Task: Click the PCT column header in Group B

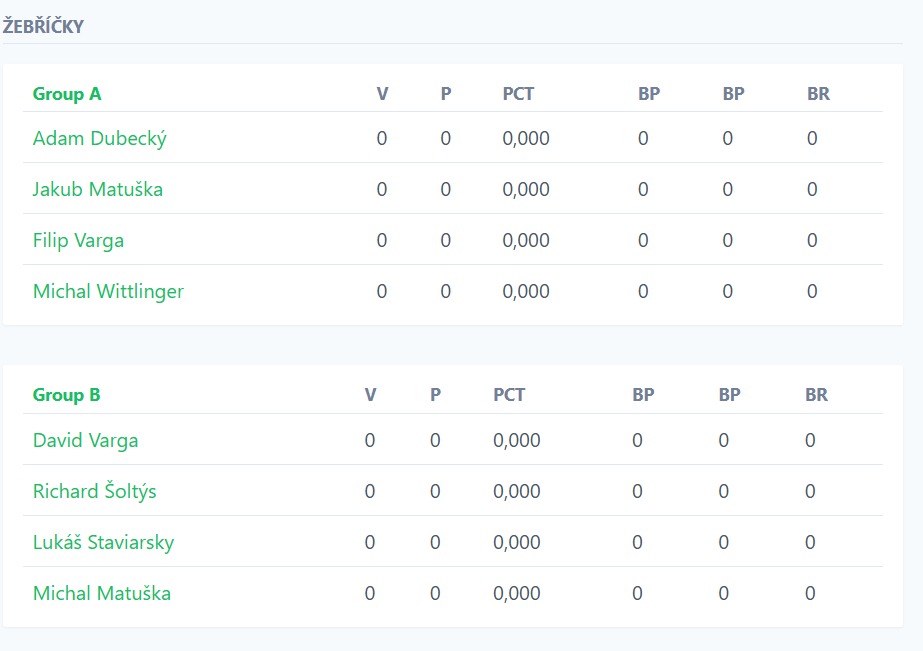Action: click(509, 395)
